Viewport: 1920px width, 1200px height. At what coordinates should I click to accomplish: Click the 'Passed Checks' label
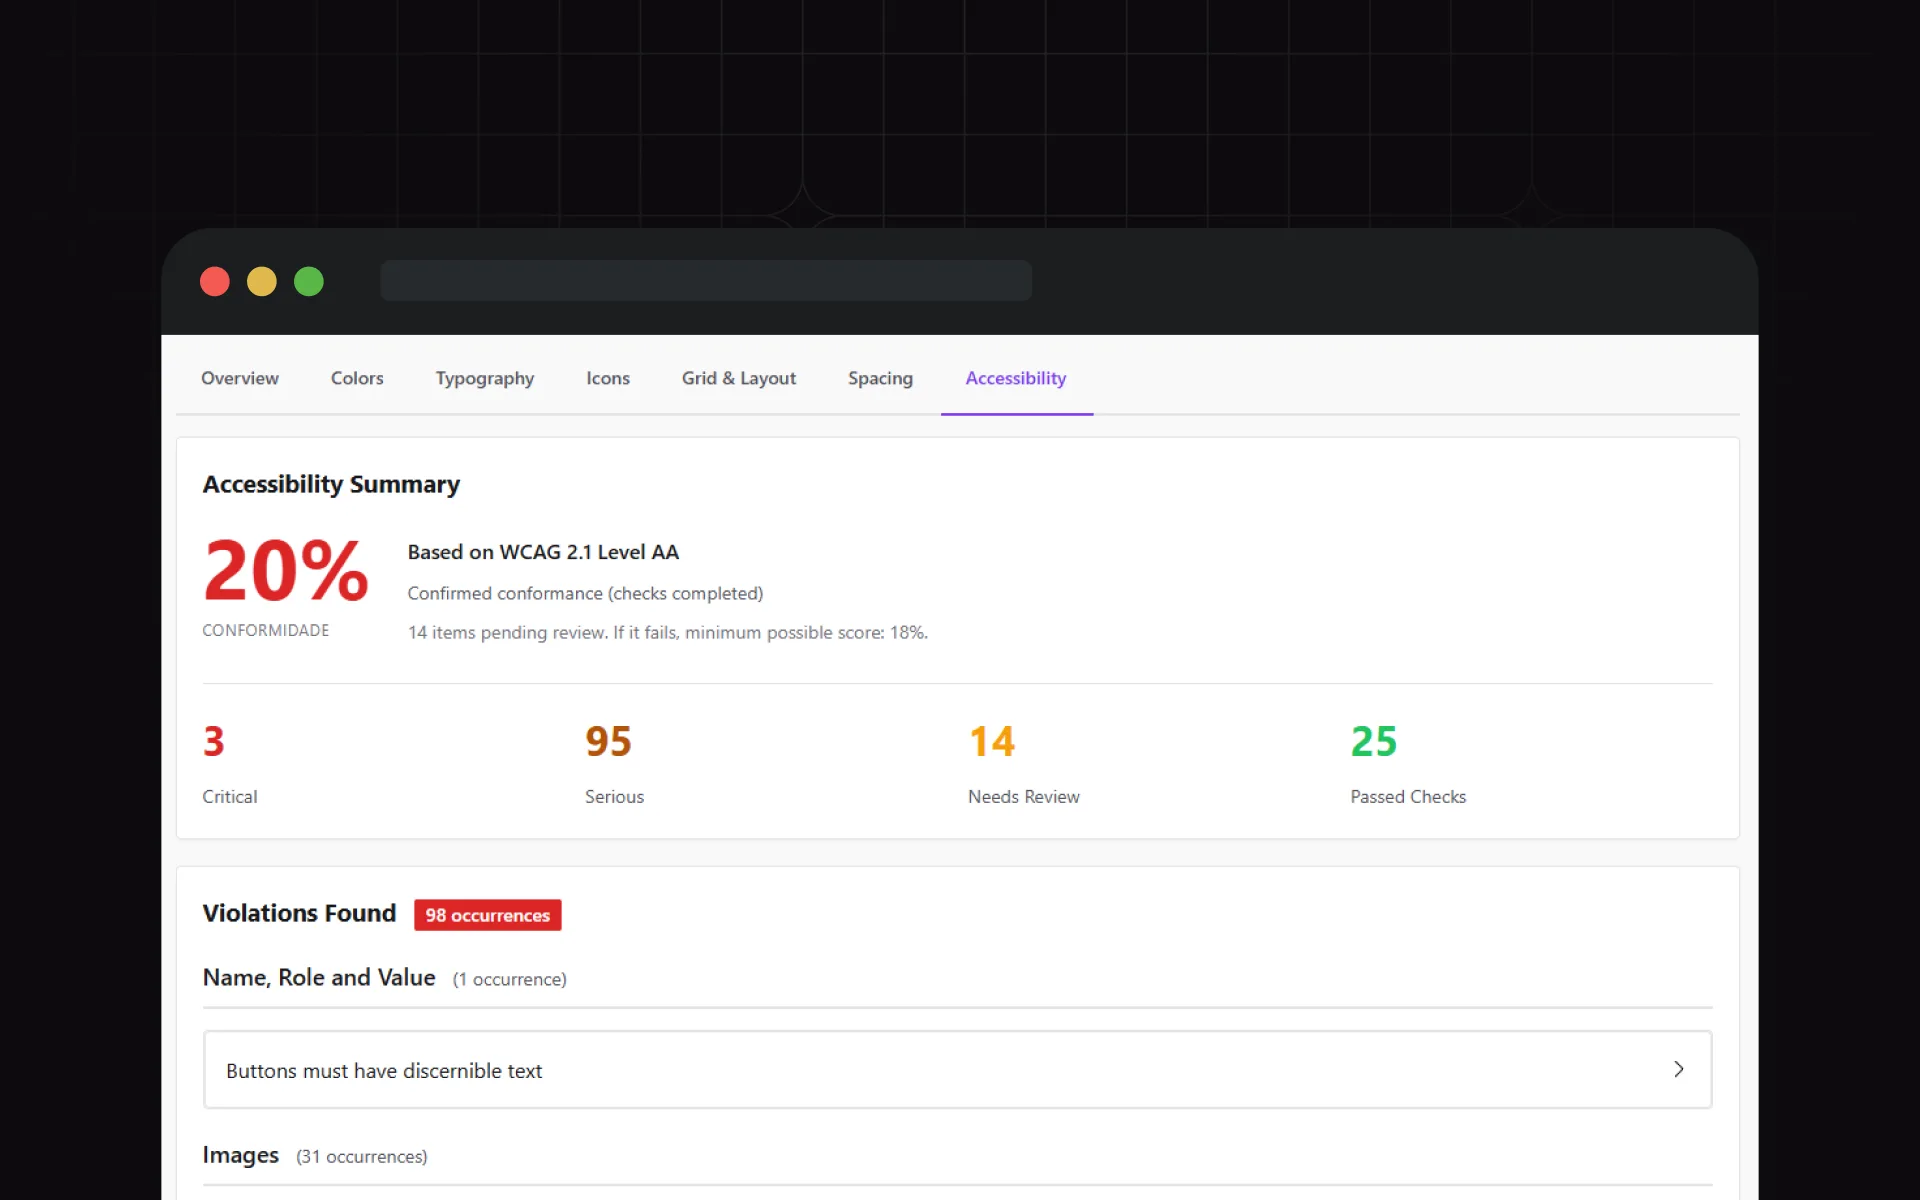[x=1408, y=797]
